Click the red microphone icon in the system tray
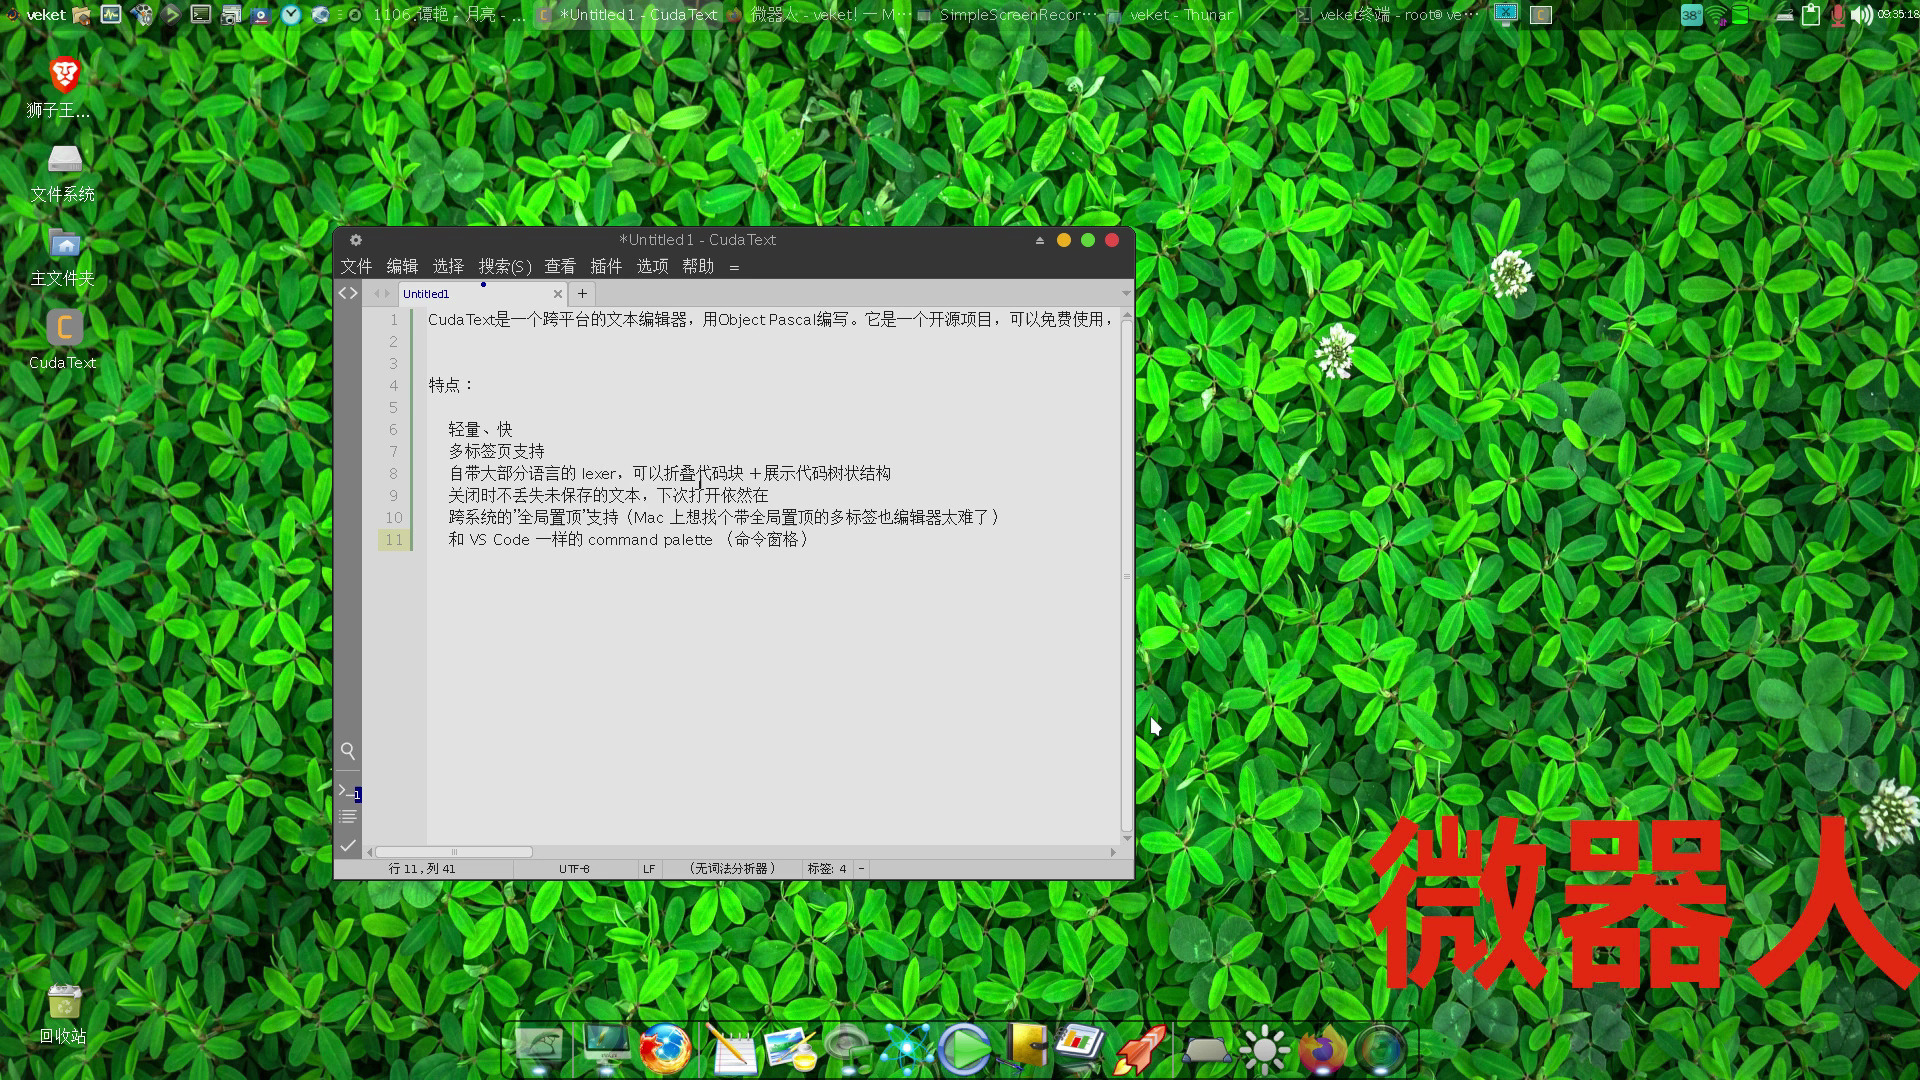Viewport: 1920px width, 1080px height. click(x=1837, y=15)
